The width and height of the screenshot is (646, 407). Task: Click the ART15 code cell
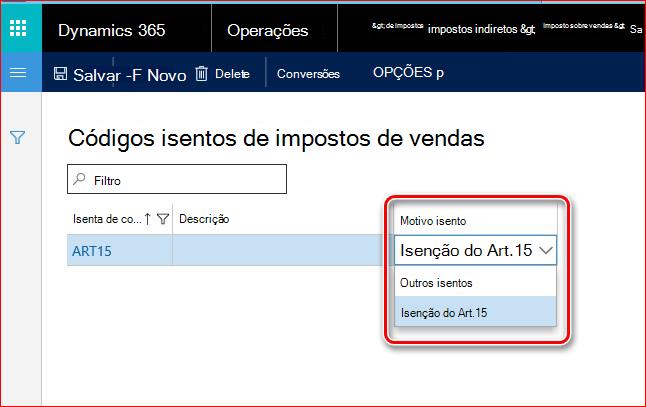point(91,251)
